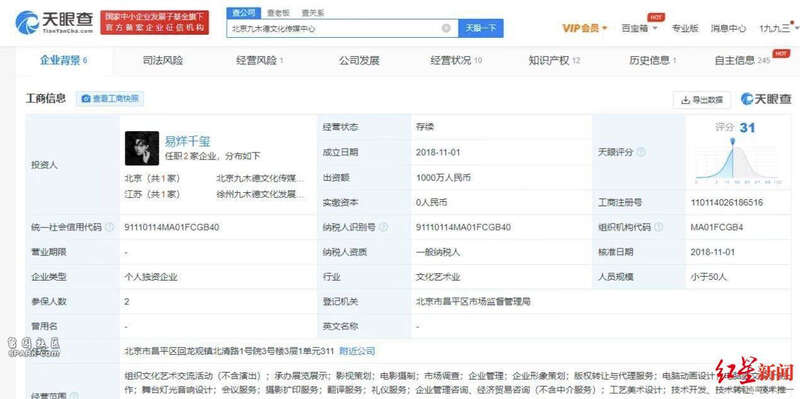
Task: Click the 天眼一下 search button
Action: pyautogui.click(x=481, y=29)
